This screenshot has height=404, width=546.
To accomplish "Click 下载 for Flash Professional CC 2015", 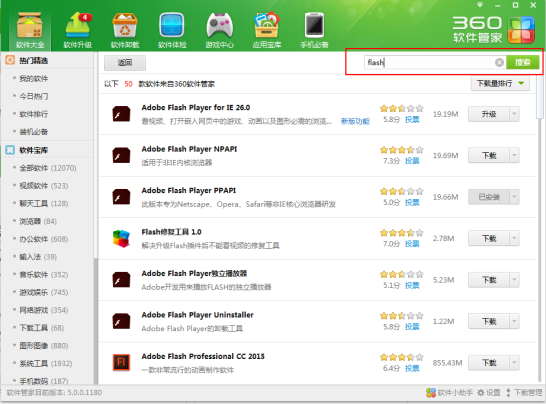I will point(489,363).
